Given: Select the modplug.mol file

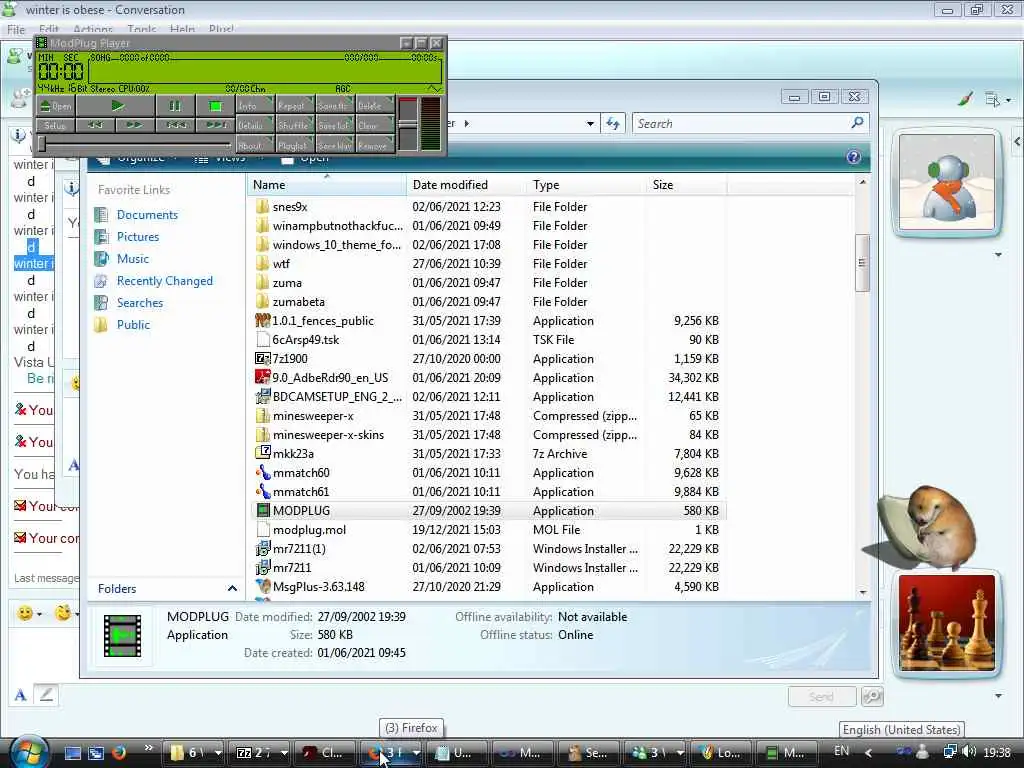Looking at the screenshot, I should (309, 530).
